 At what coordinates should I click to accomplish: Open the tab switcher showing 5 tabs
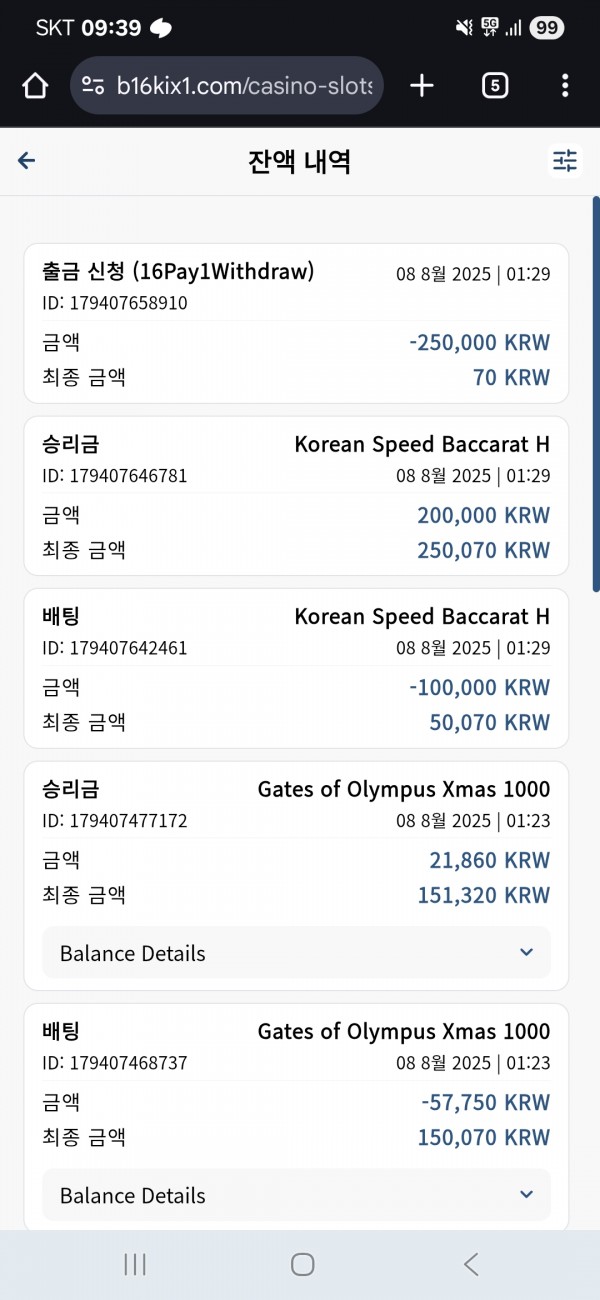coord(494,86)
